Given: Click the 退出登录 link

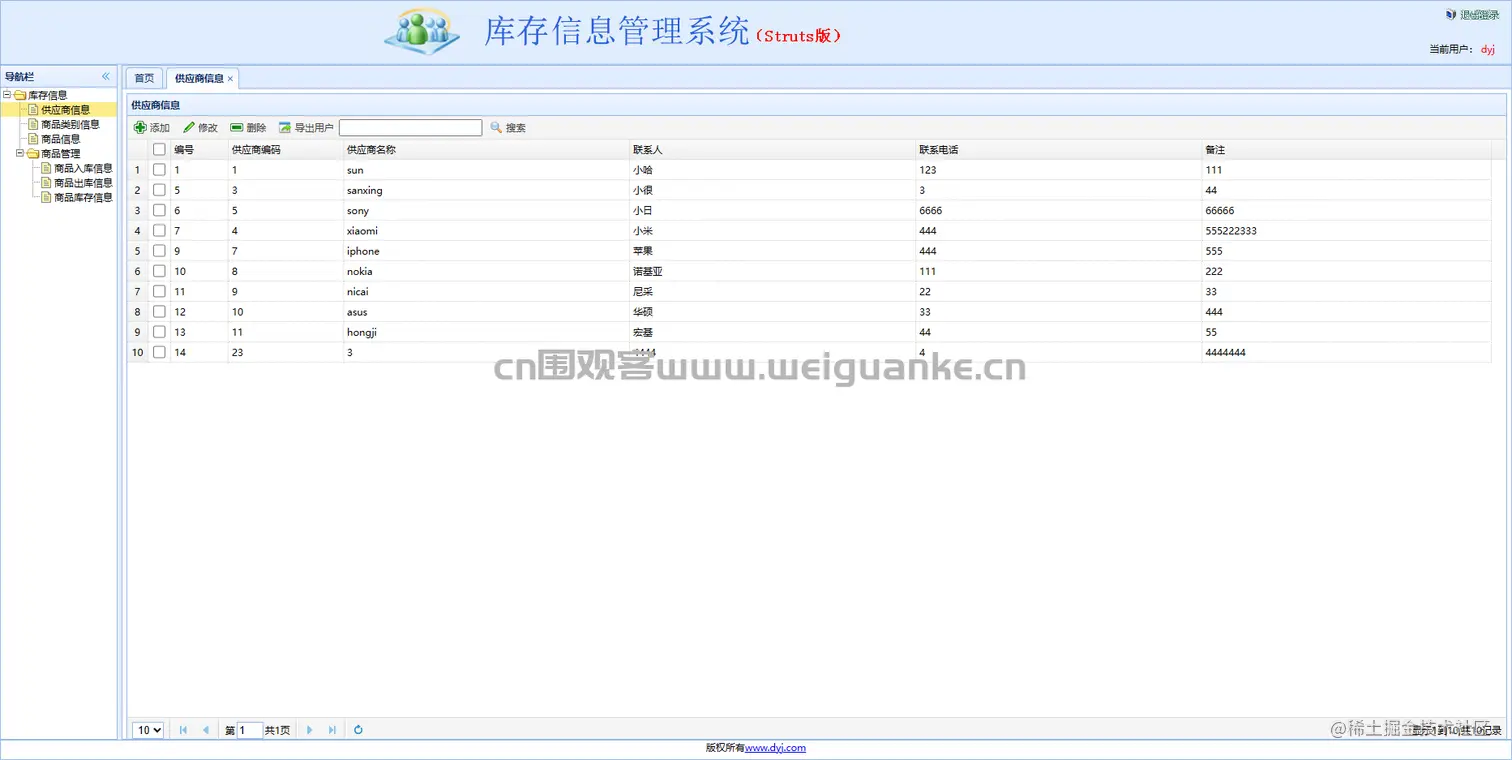Looking at the screenshot, I should click(x=1480, y=15).
